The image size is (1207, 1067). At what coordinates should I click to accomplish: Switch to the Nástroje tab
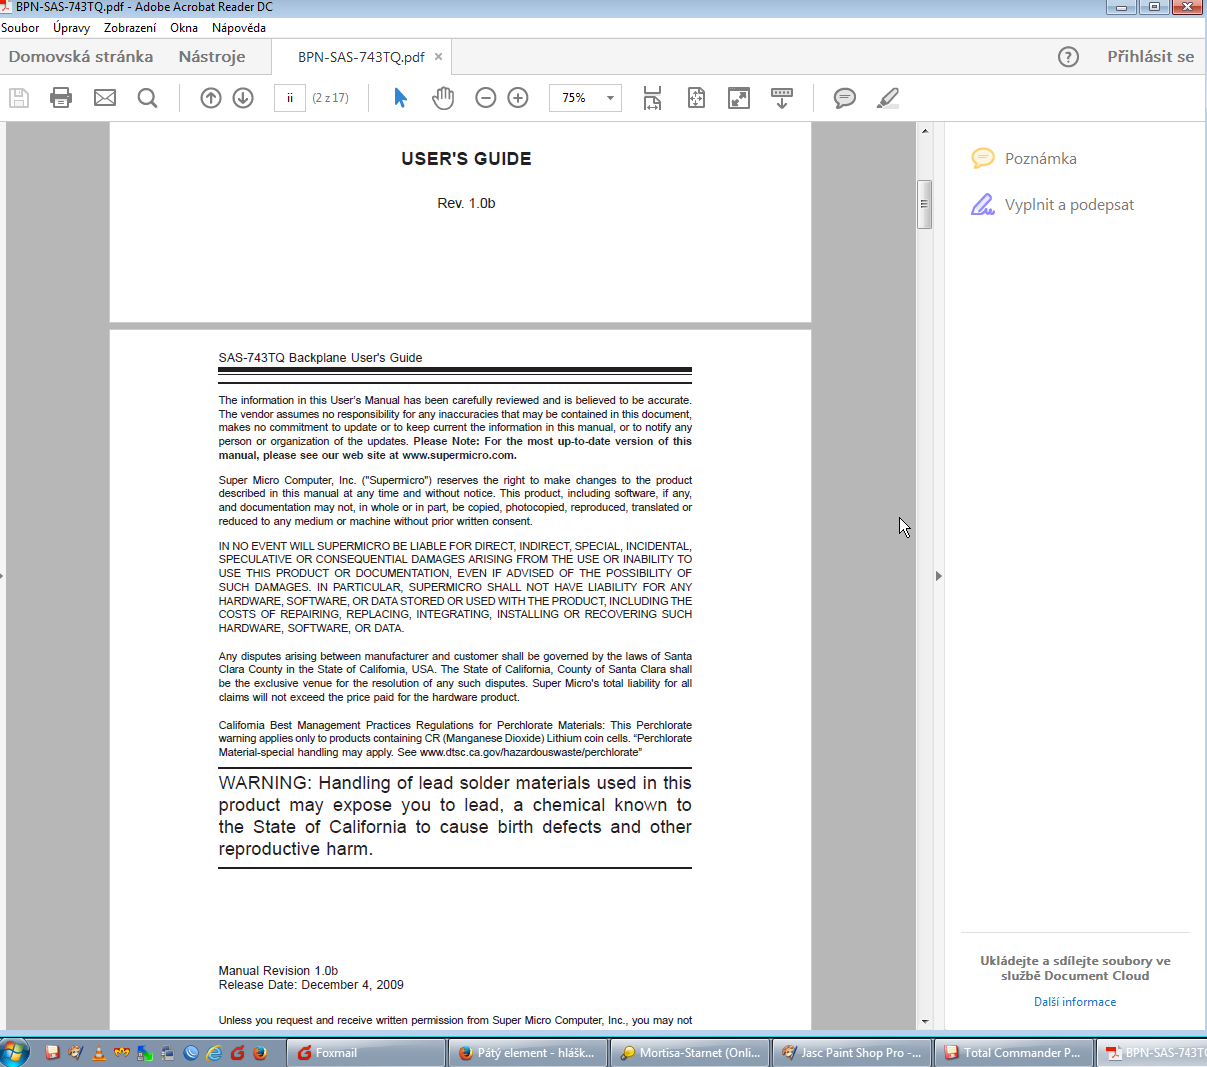212,57
